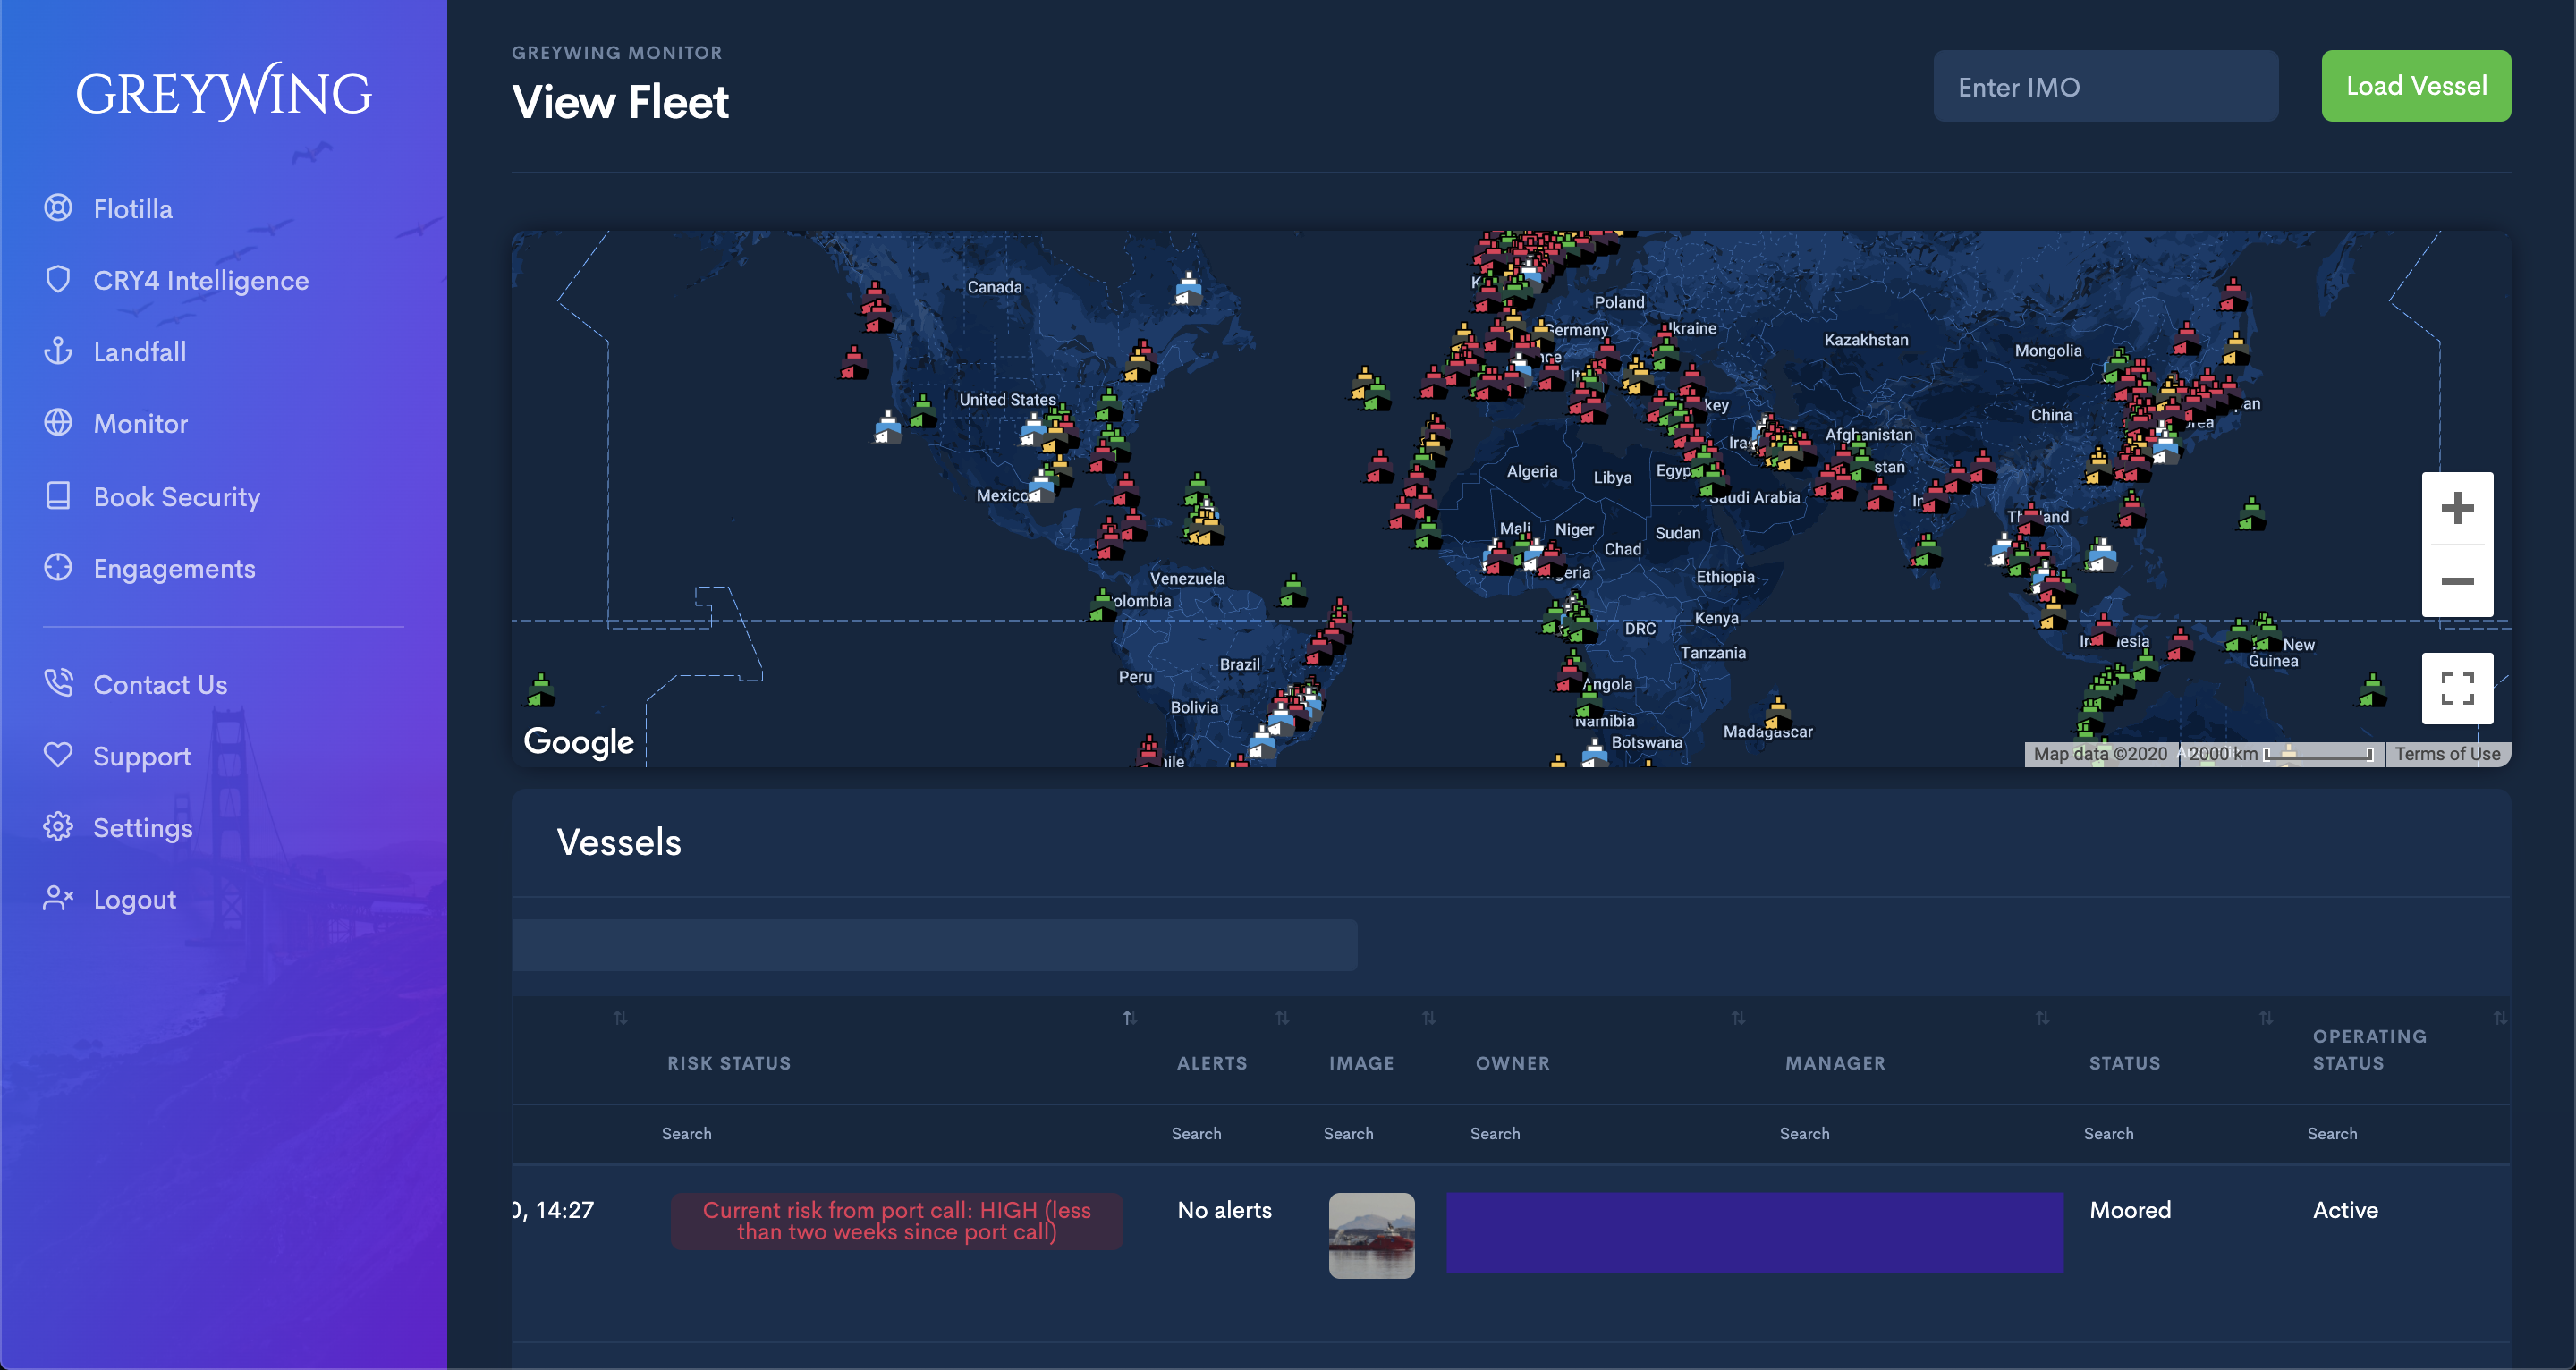
Task: Zoom out on the fleet map
Action: click(x=2457, y=581)
